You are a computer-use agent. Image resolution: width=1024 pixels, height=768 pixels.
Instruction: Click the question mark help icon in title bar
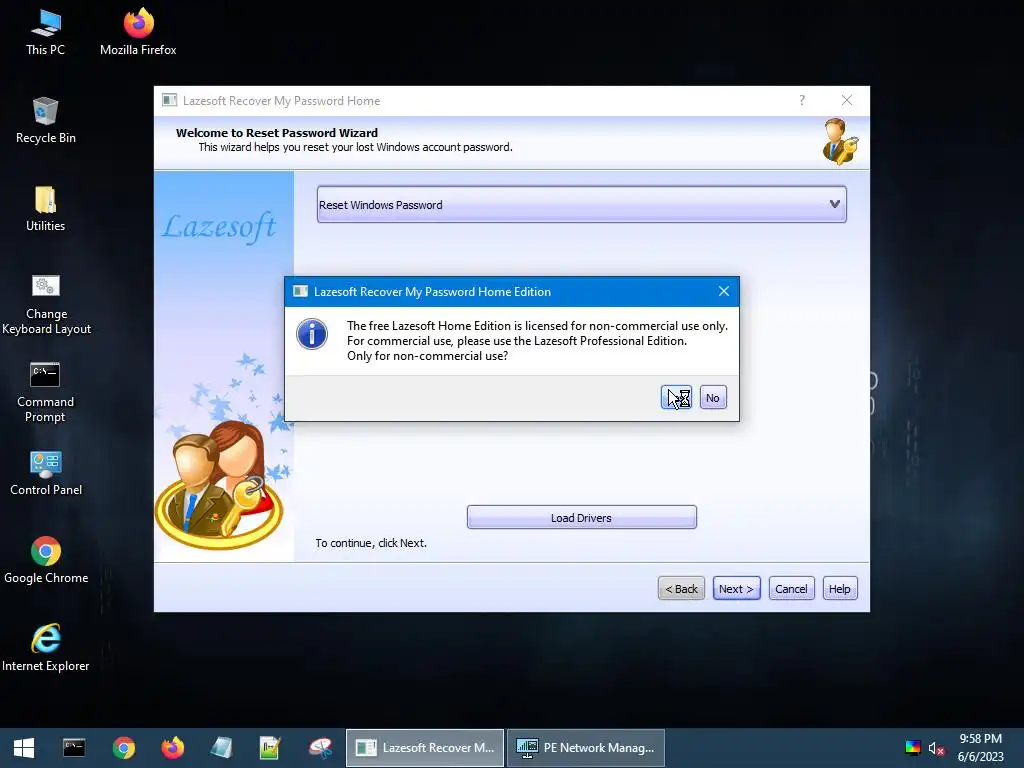802,100
